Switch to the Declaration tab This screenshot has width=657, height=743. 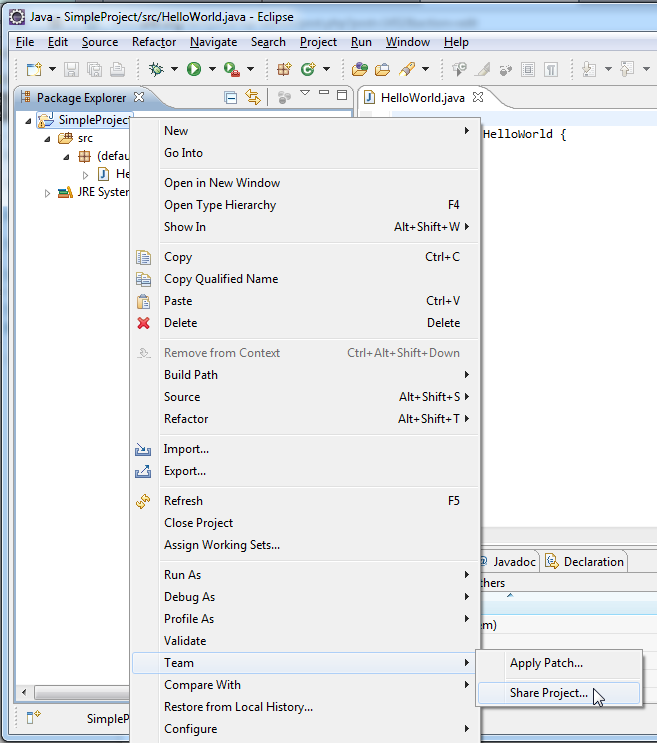(x=585, y=562)
